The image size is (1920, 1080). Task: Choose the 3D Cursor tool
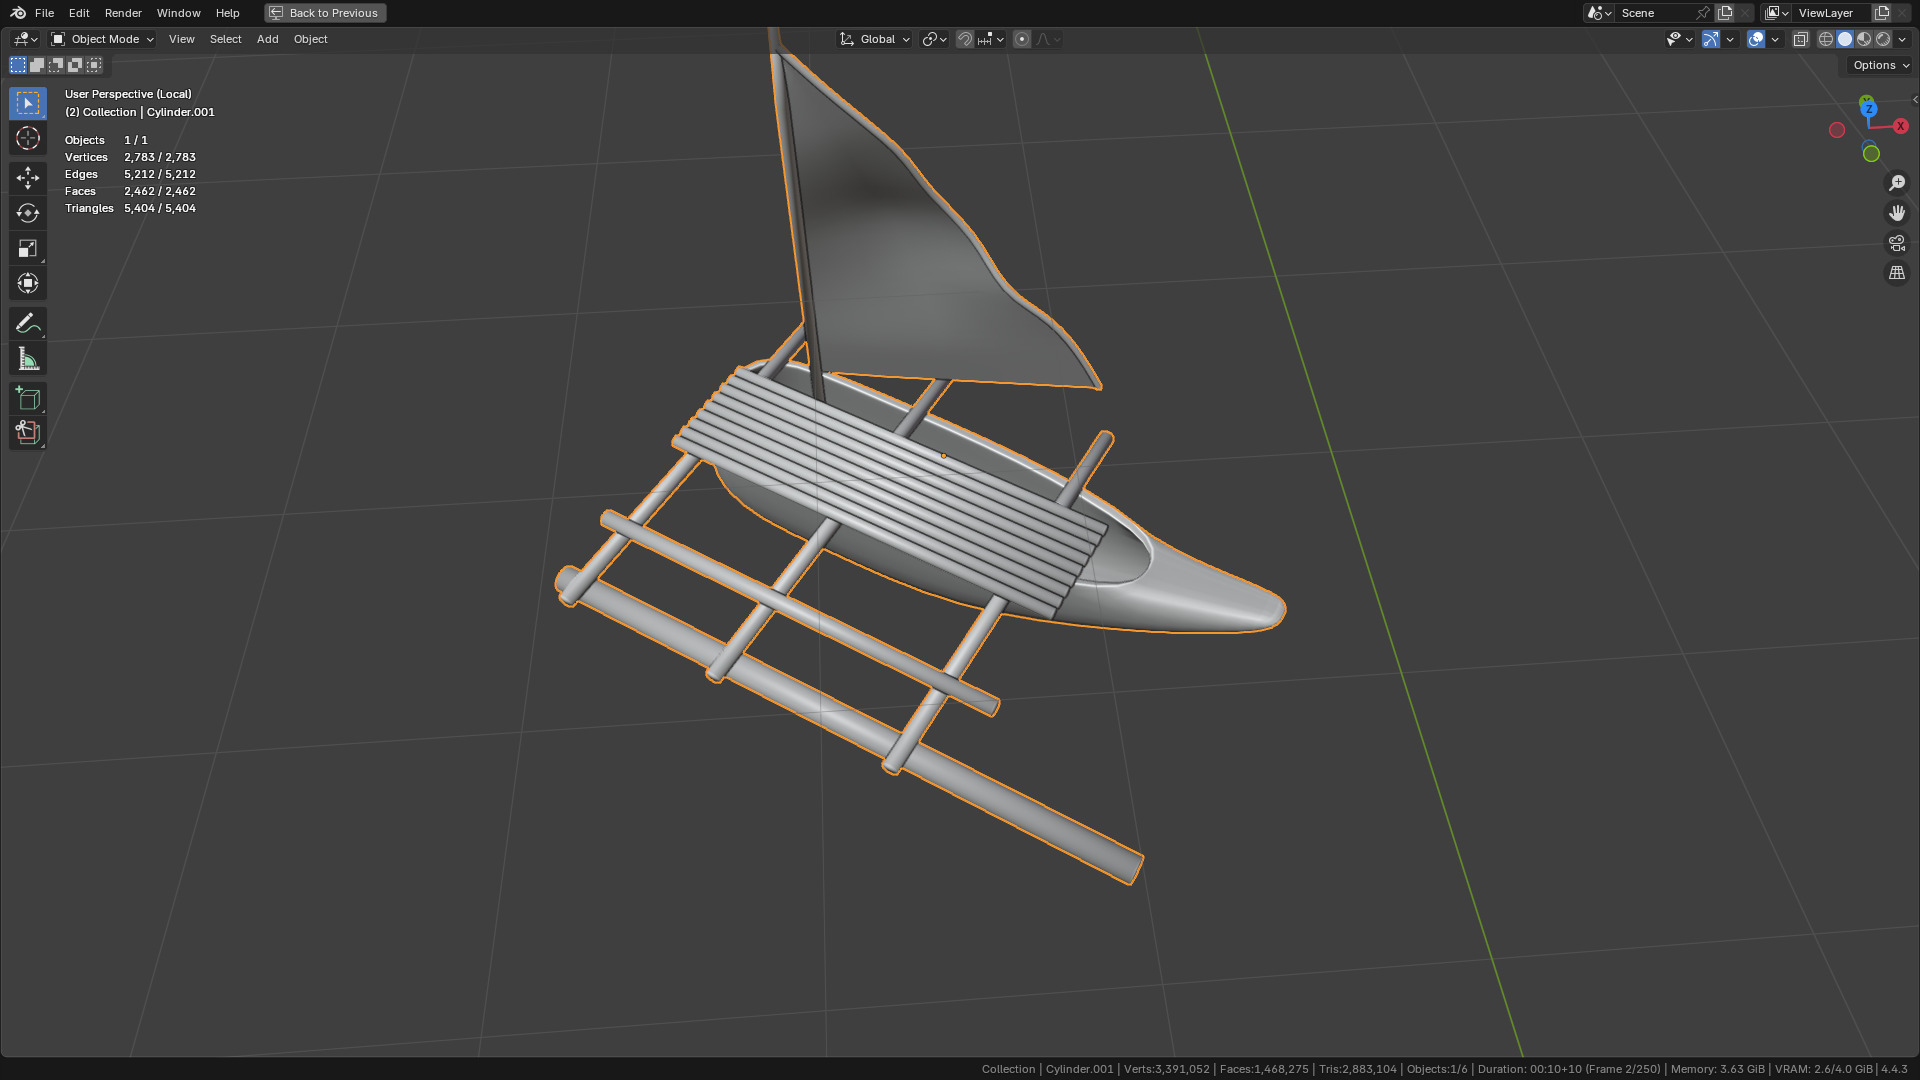(x=28, y=138)
